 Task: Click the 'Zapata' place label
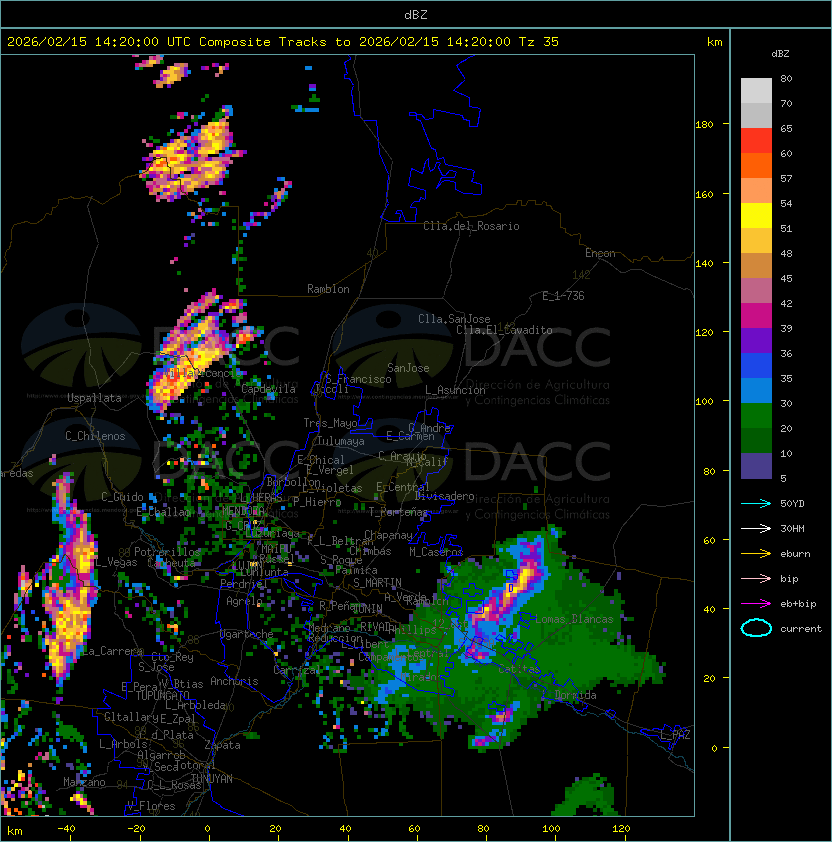click(x=222, y=745)
